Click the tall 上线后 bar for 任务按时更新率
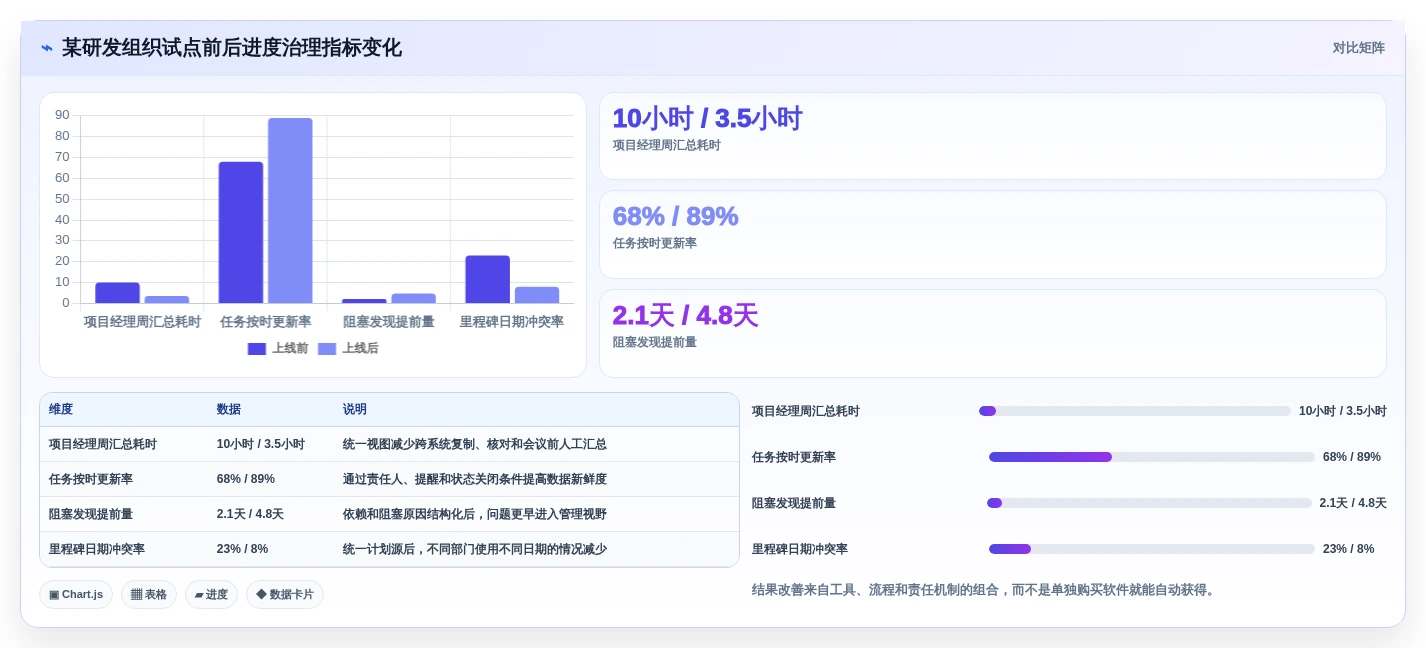The width and height of the screenshot is (1426, 648). click(290, 210)
